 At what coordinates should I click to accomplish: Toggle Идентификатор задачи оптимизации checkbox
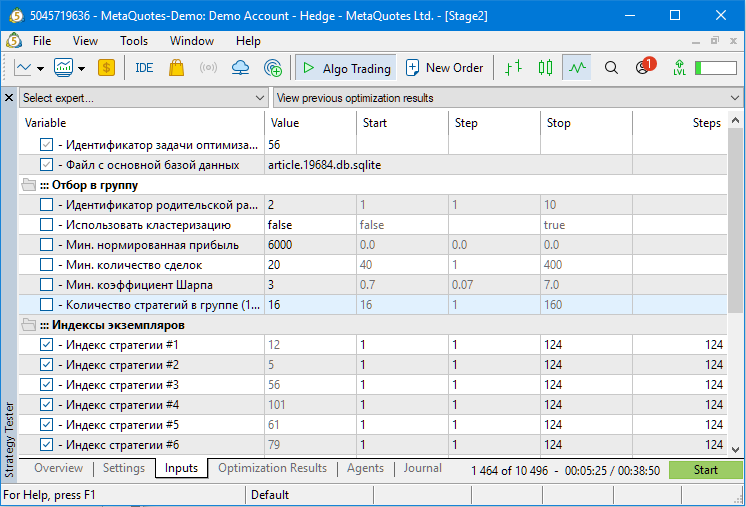[x=46, y=145]
